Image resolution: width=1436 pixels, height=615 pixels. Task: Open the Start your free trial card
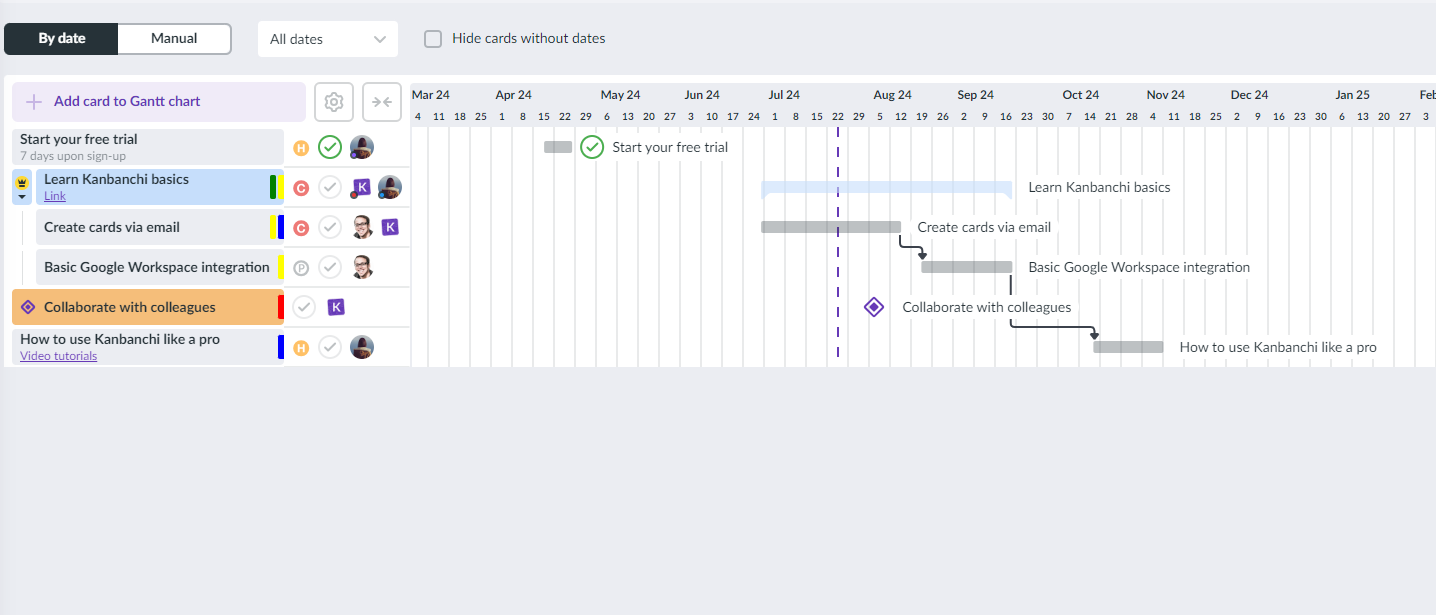148,147
